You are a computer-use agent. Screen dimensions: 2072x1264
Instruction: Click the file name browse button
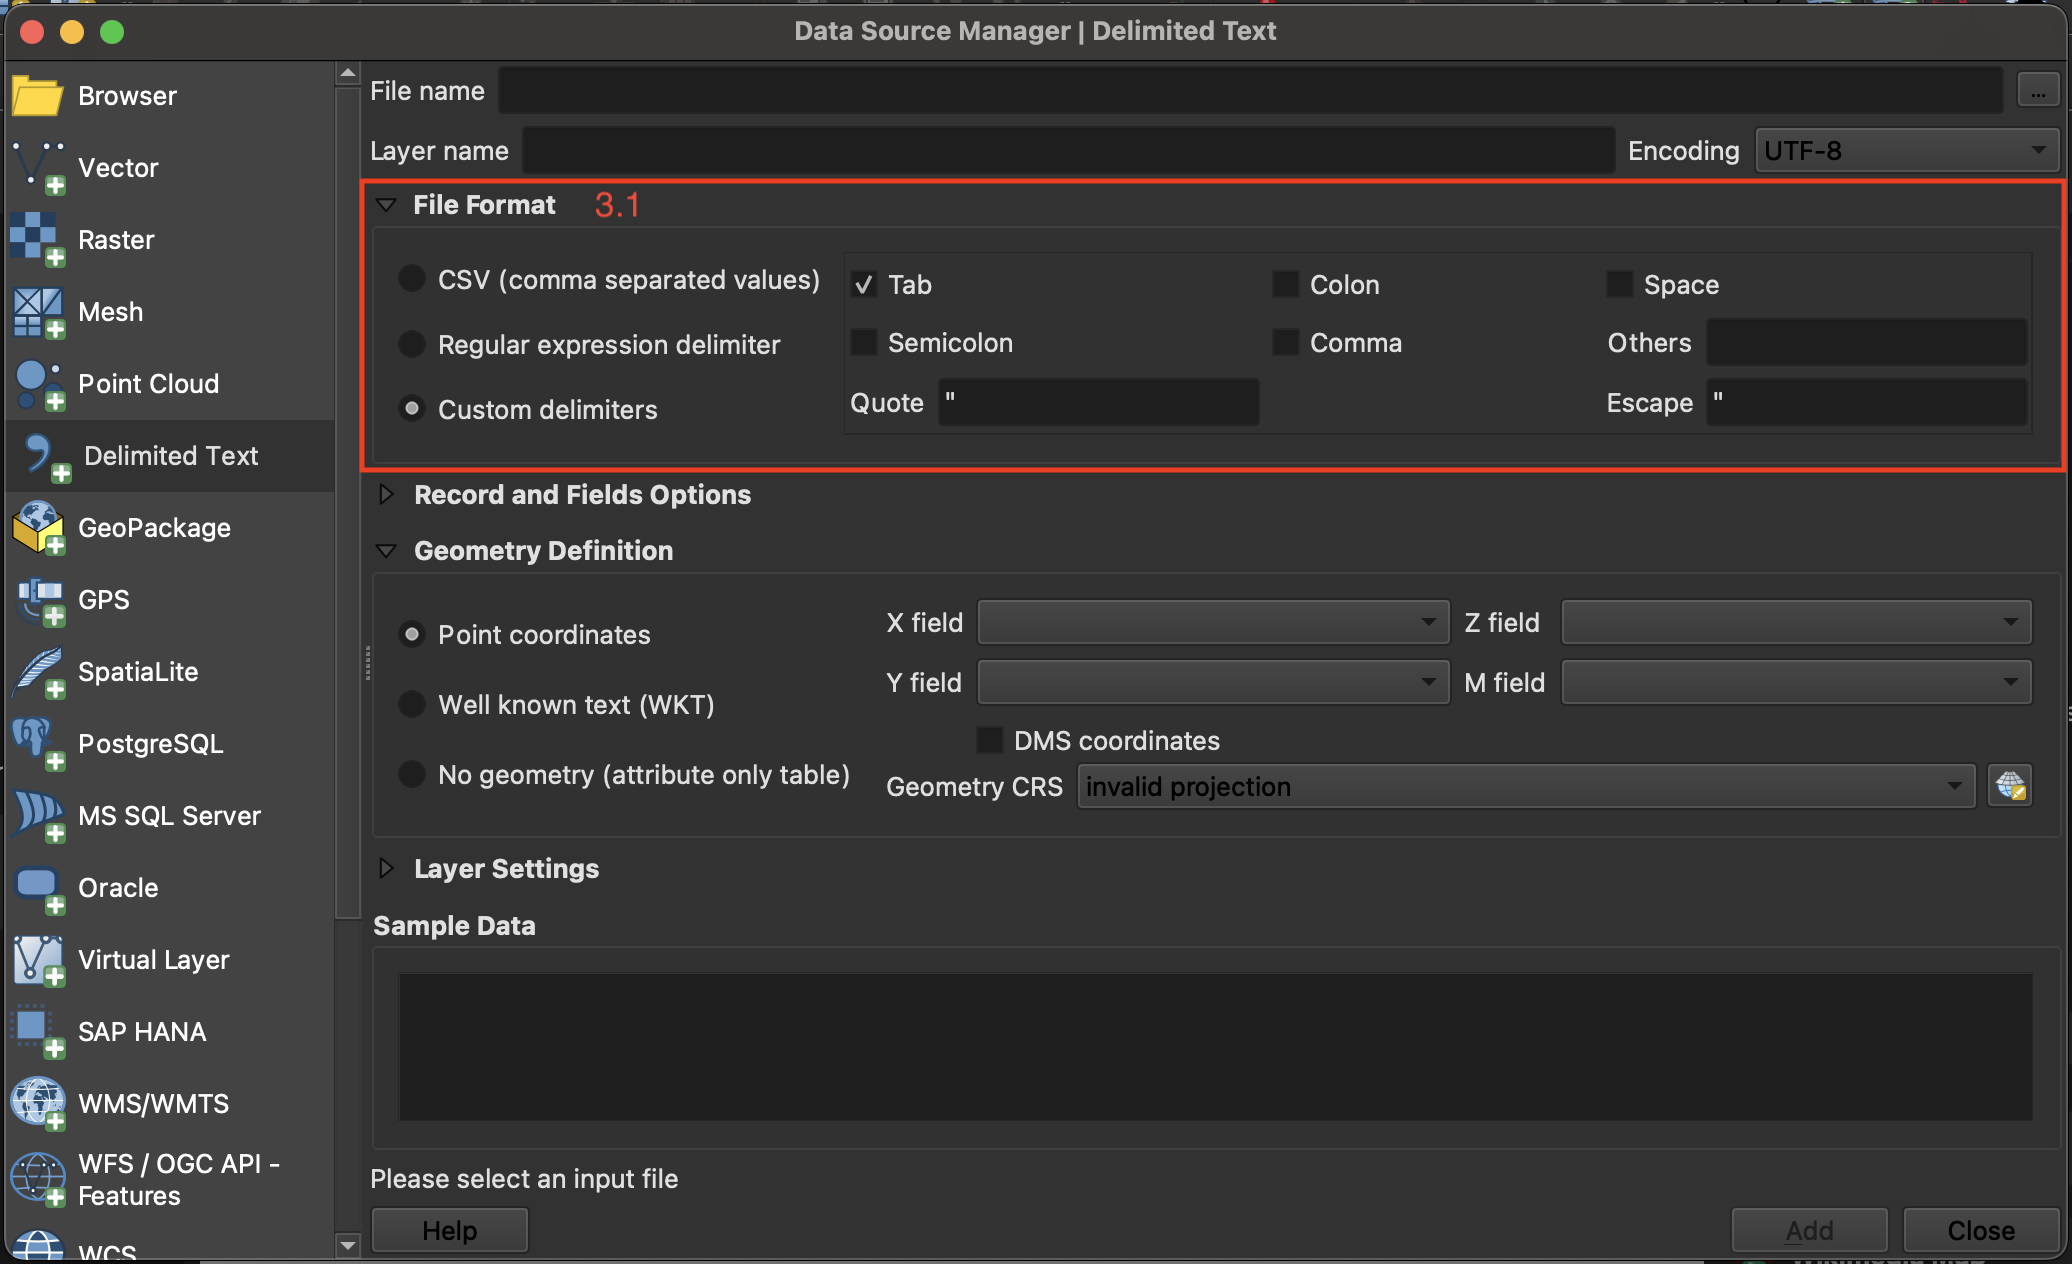[2037, 91]
